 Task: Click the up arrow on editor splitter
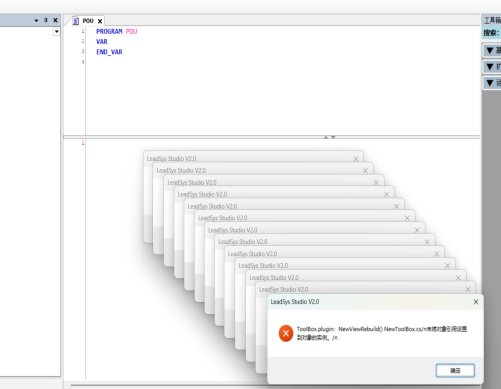(326, 137)
